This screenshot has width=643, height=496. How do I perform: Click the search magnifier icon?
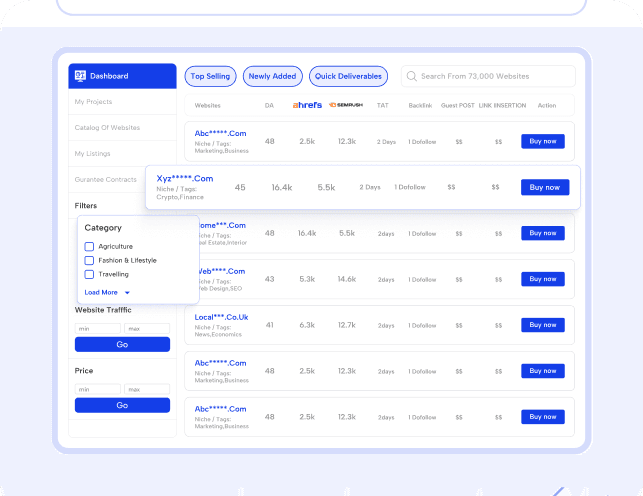(x=411, y=76)
